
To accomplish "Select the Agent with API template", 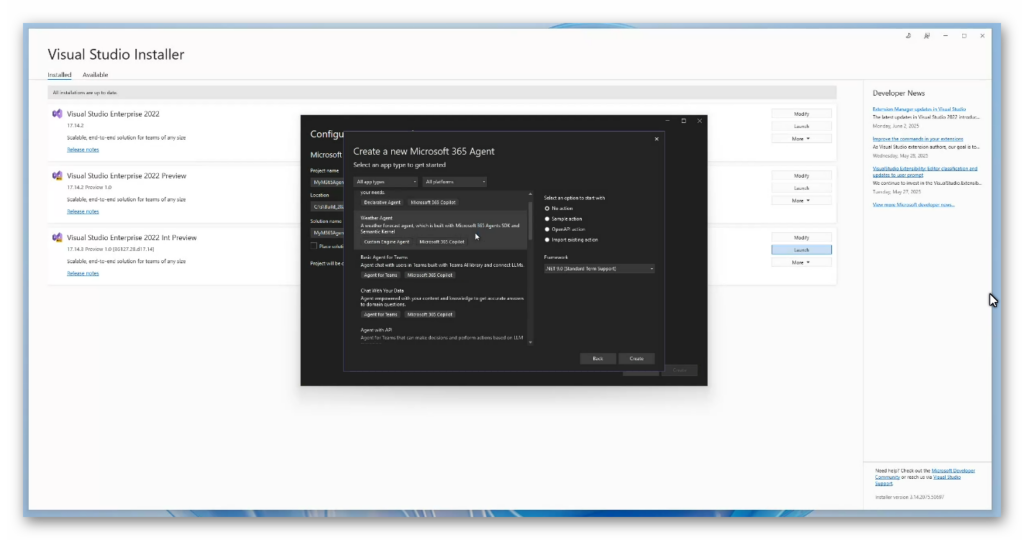I will coord(442,334).
